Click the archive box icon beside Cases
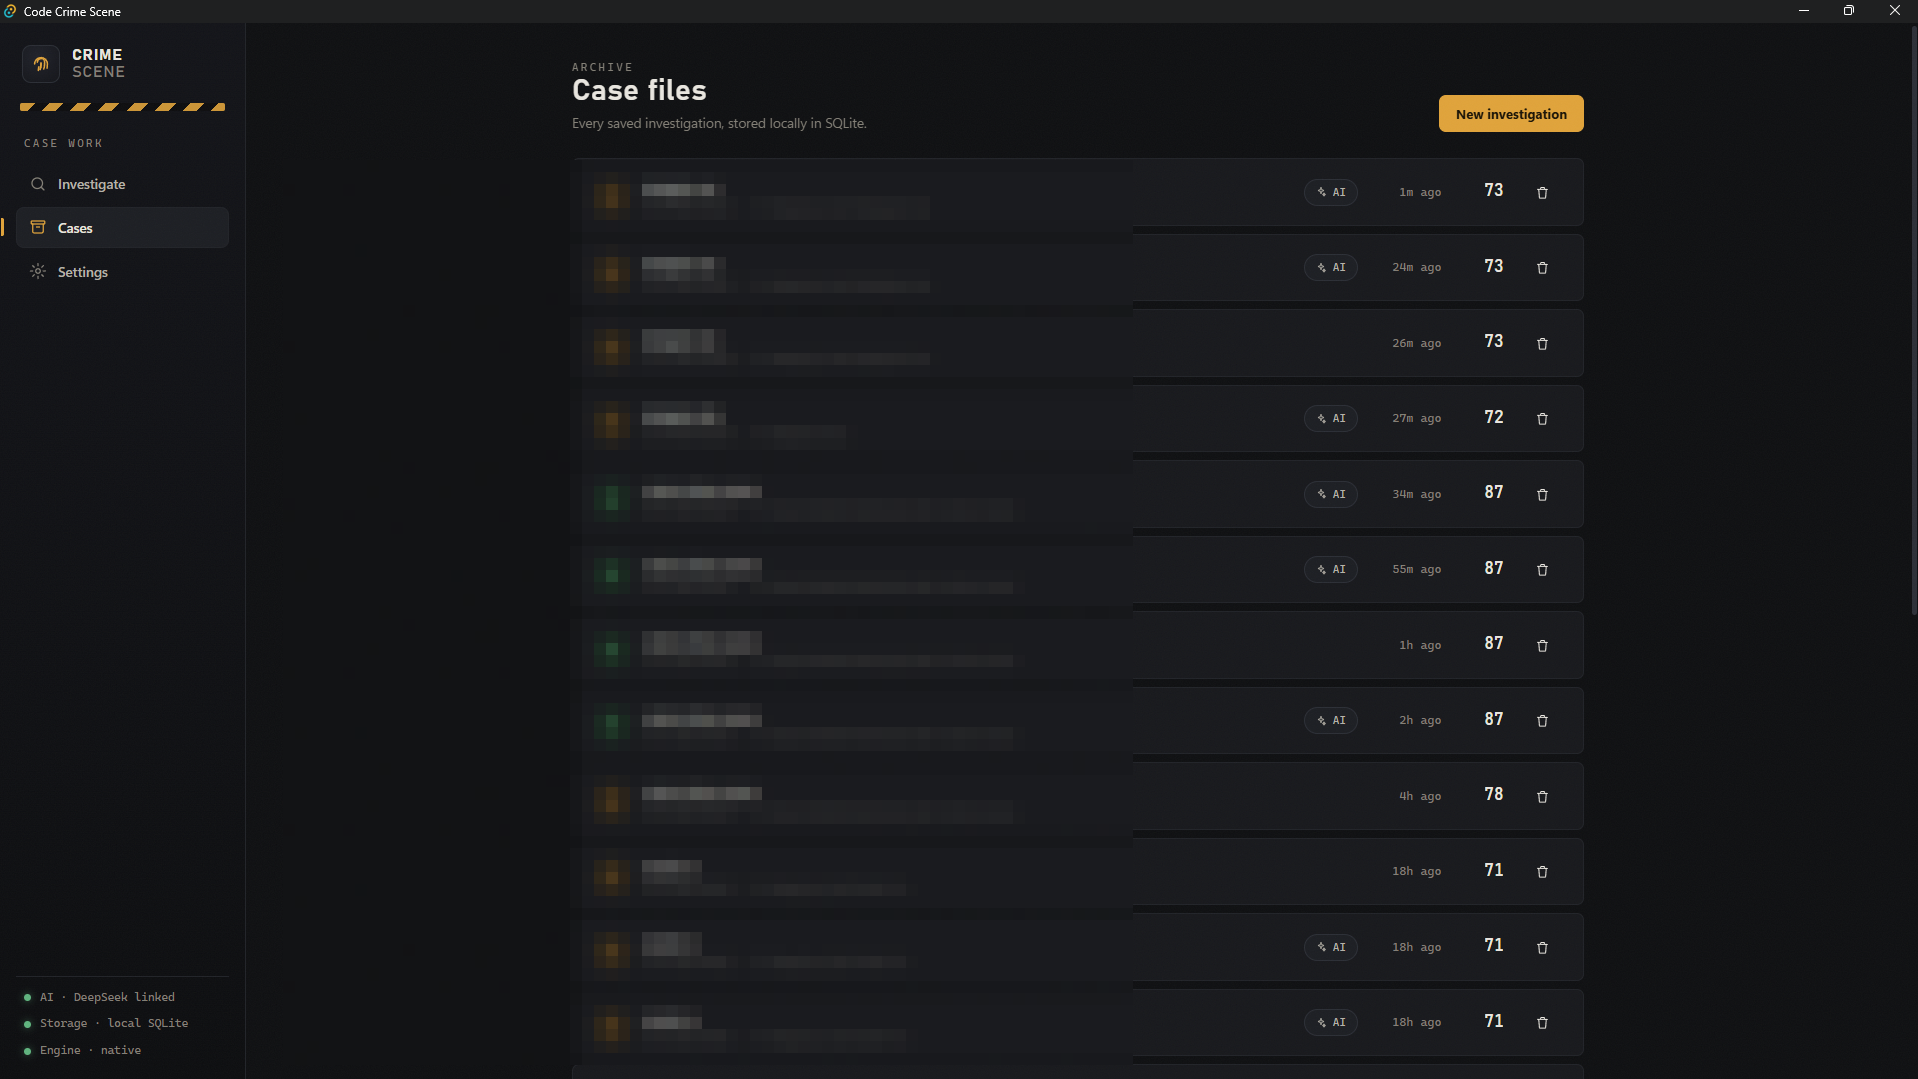Screen dimensions: 1918x1079 click(x=38, y=227)
